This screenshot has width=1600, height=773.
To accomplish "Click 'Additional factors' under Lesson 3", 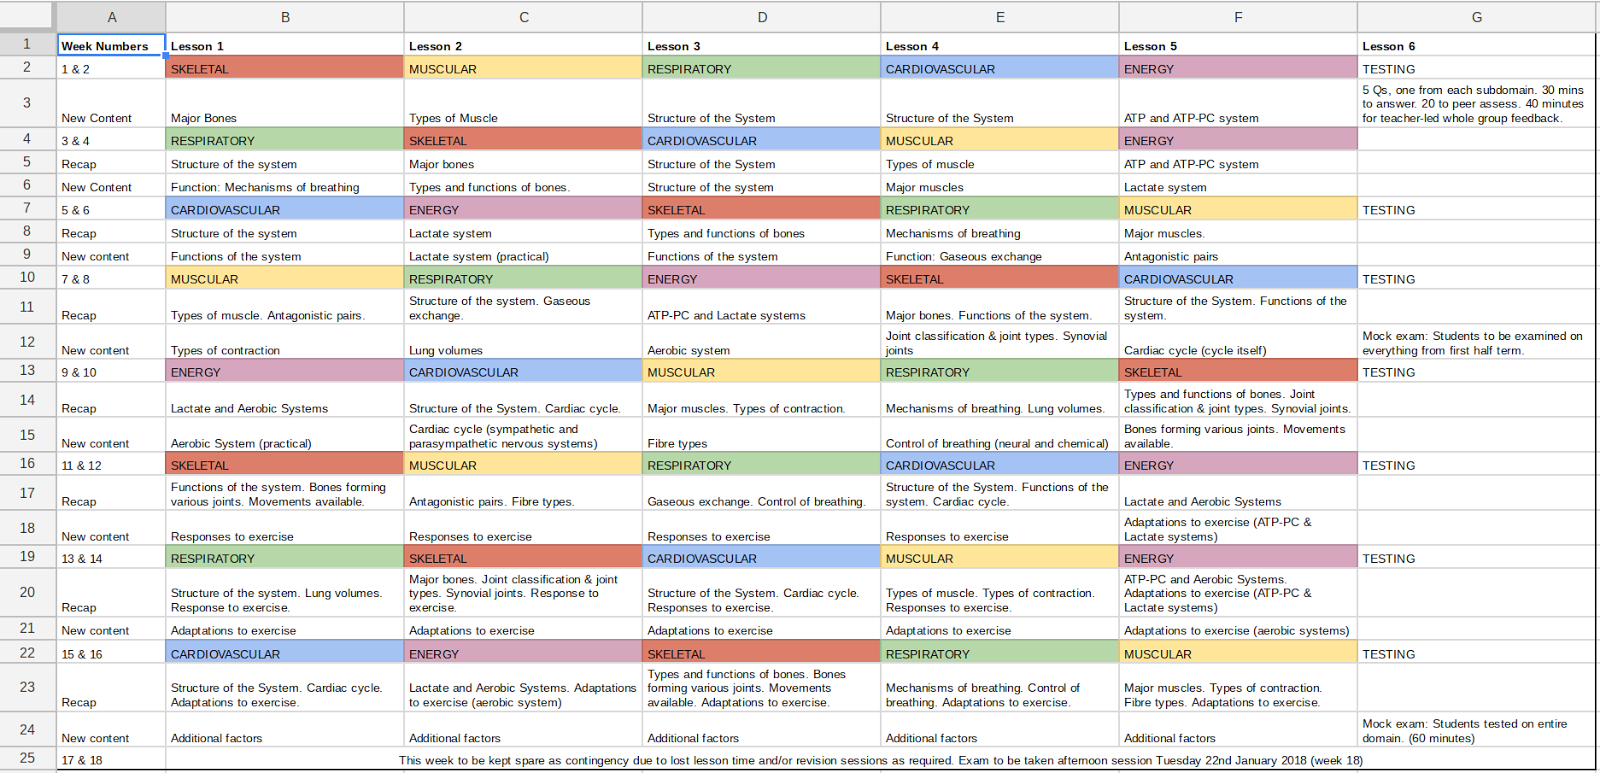I will pyautogui.click(x=762, y=730).
